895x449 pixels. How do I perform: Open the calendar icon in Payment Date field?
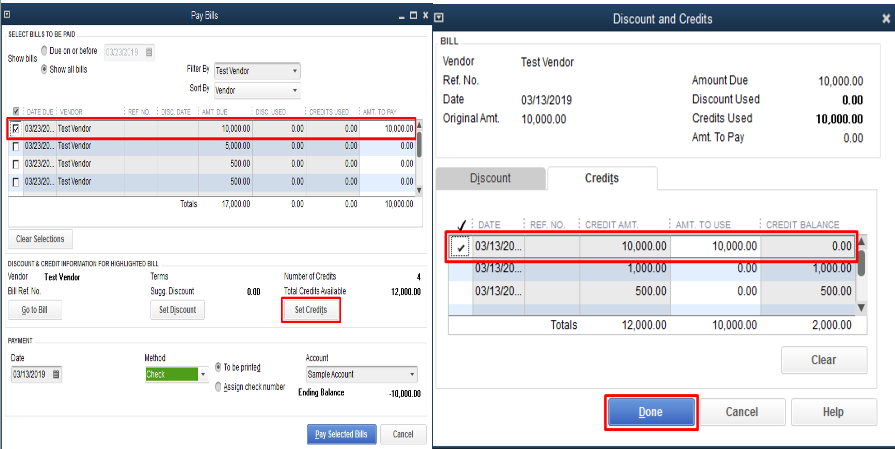[x=56, y=374]
